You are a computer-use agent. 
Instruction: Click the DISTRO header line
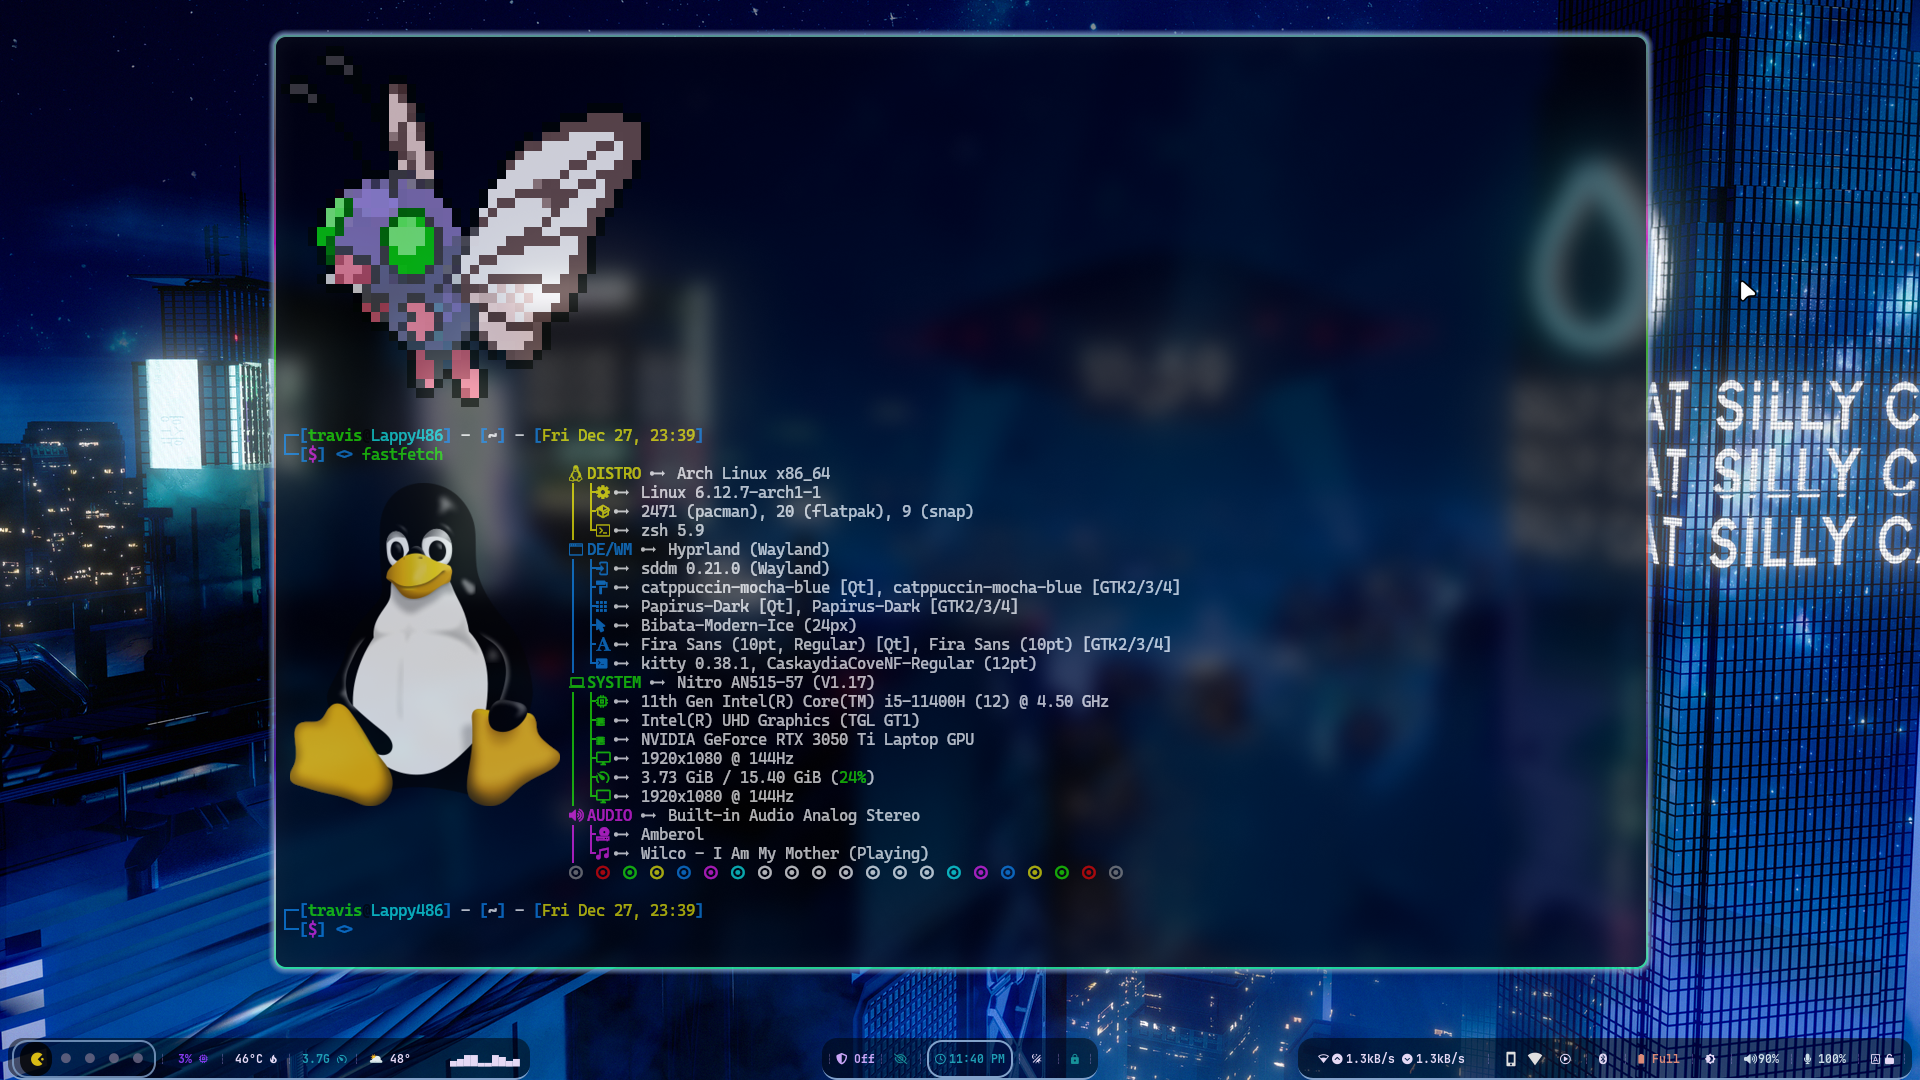[699, 473]
